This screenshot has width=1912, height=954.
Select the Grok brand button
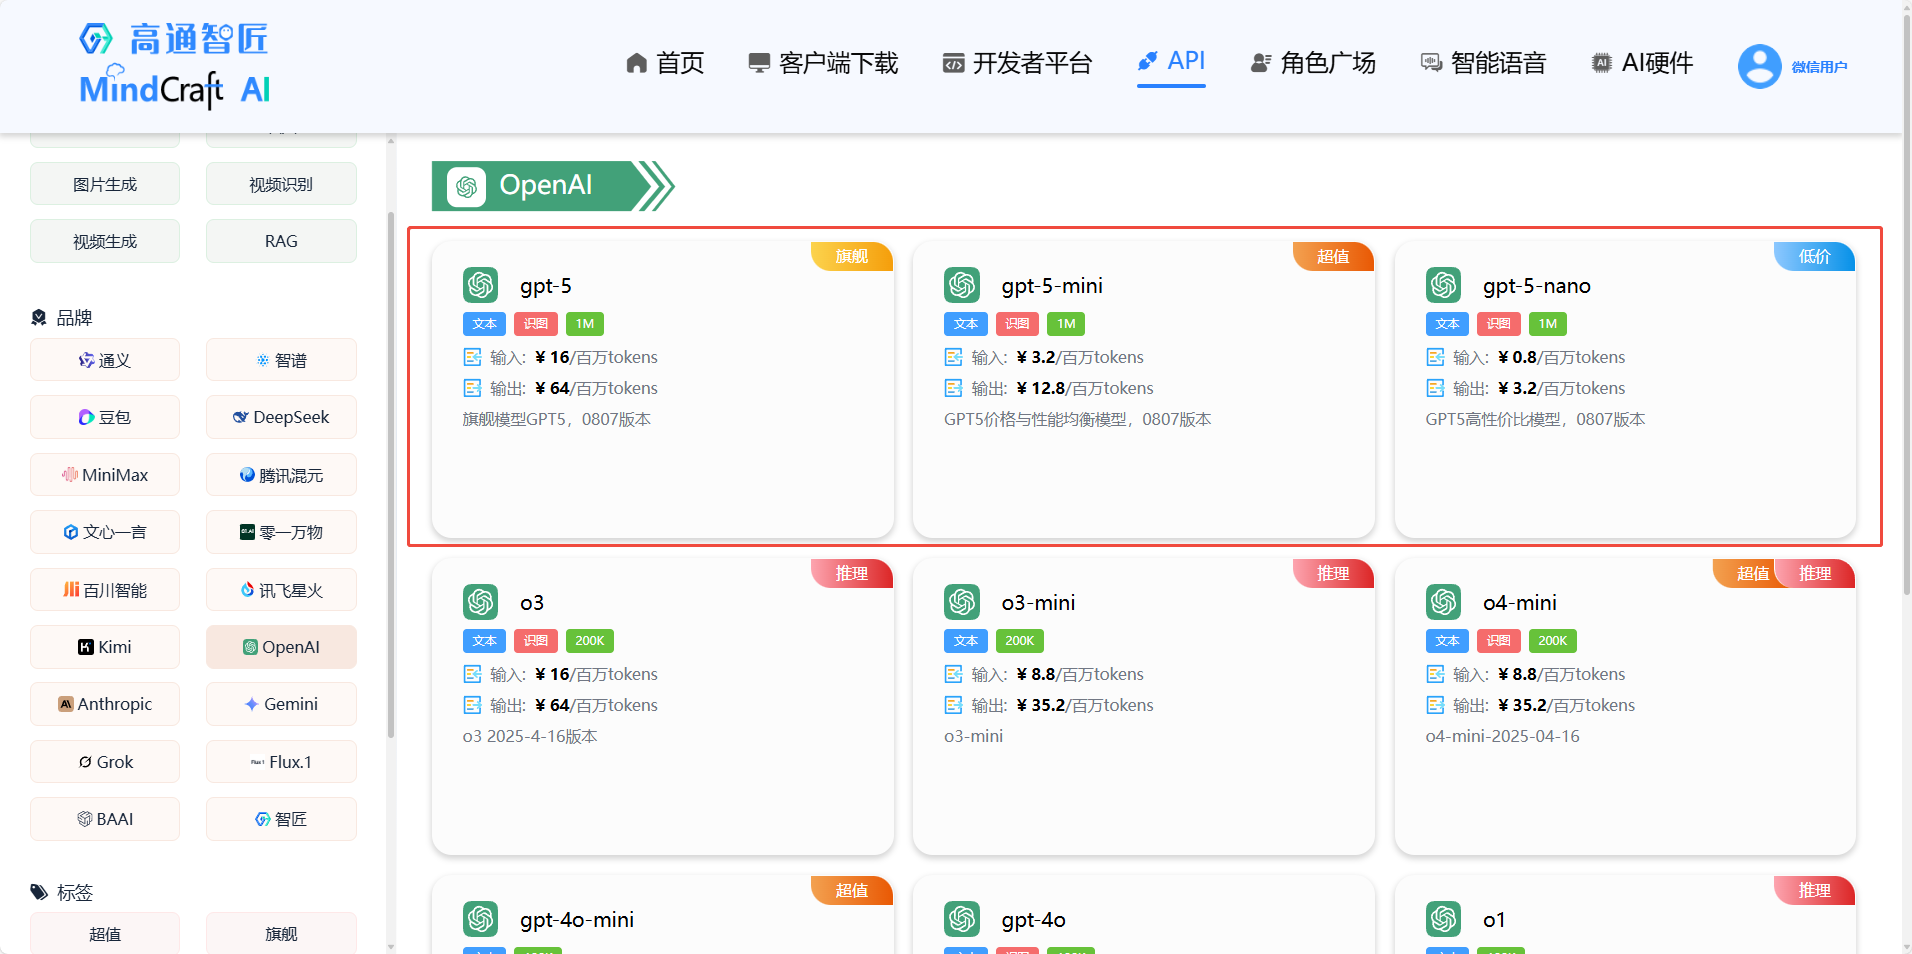click(105, 762)
